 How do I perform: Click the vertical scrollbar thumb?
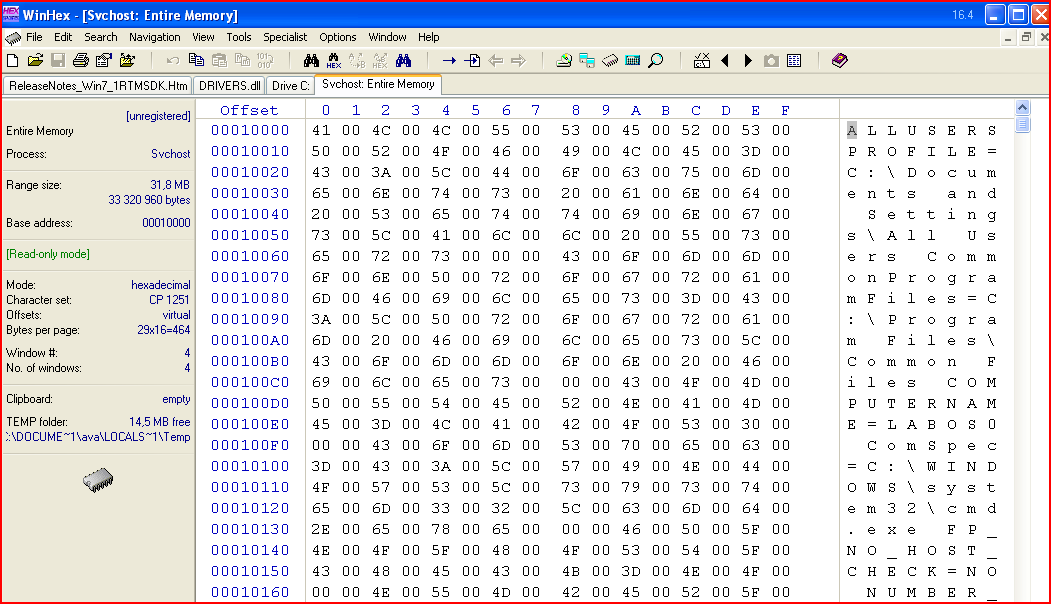(x=1022, y=124)
